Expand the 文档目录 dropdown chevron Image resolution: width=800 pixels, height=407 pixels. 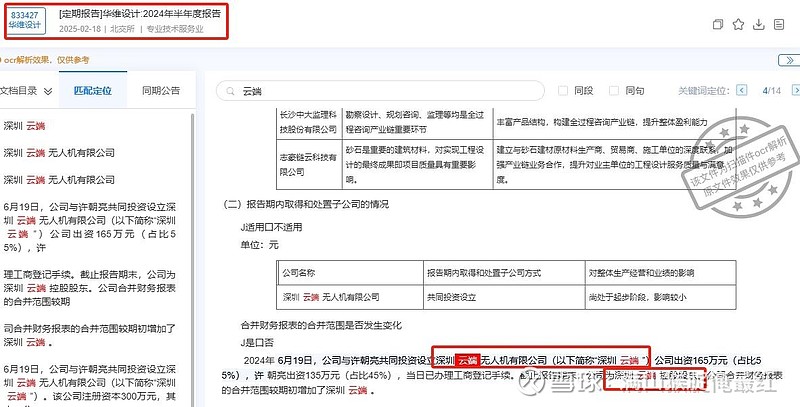click(x=48, y=92)
